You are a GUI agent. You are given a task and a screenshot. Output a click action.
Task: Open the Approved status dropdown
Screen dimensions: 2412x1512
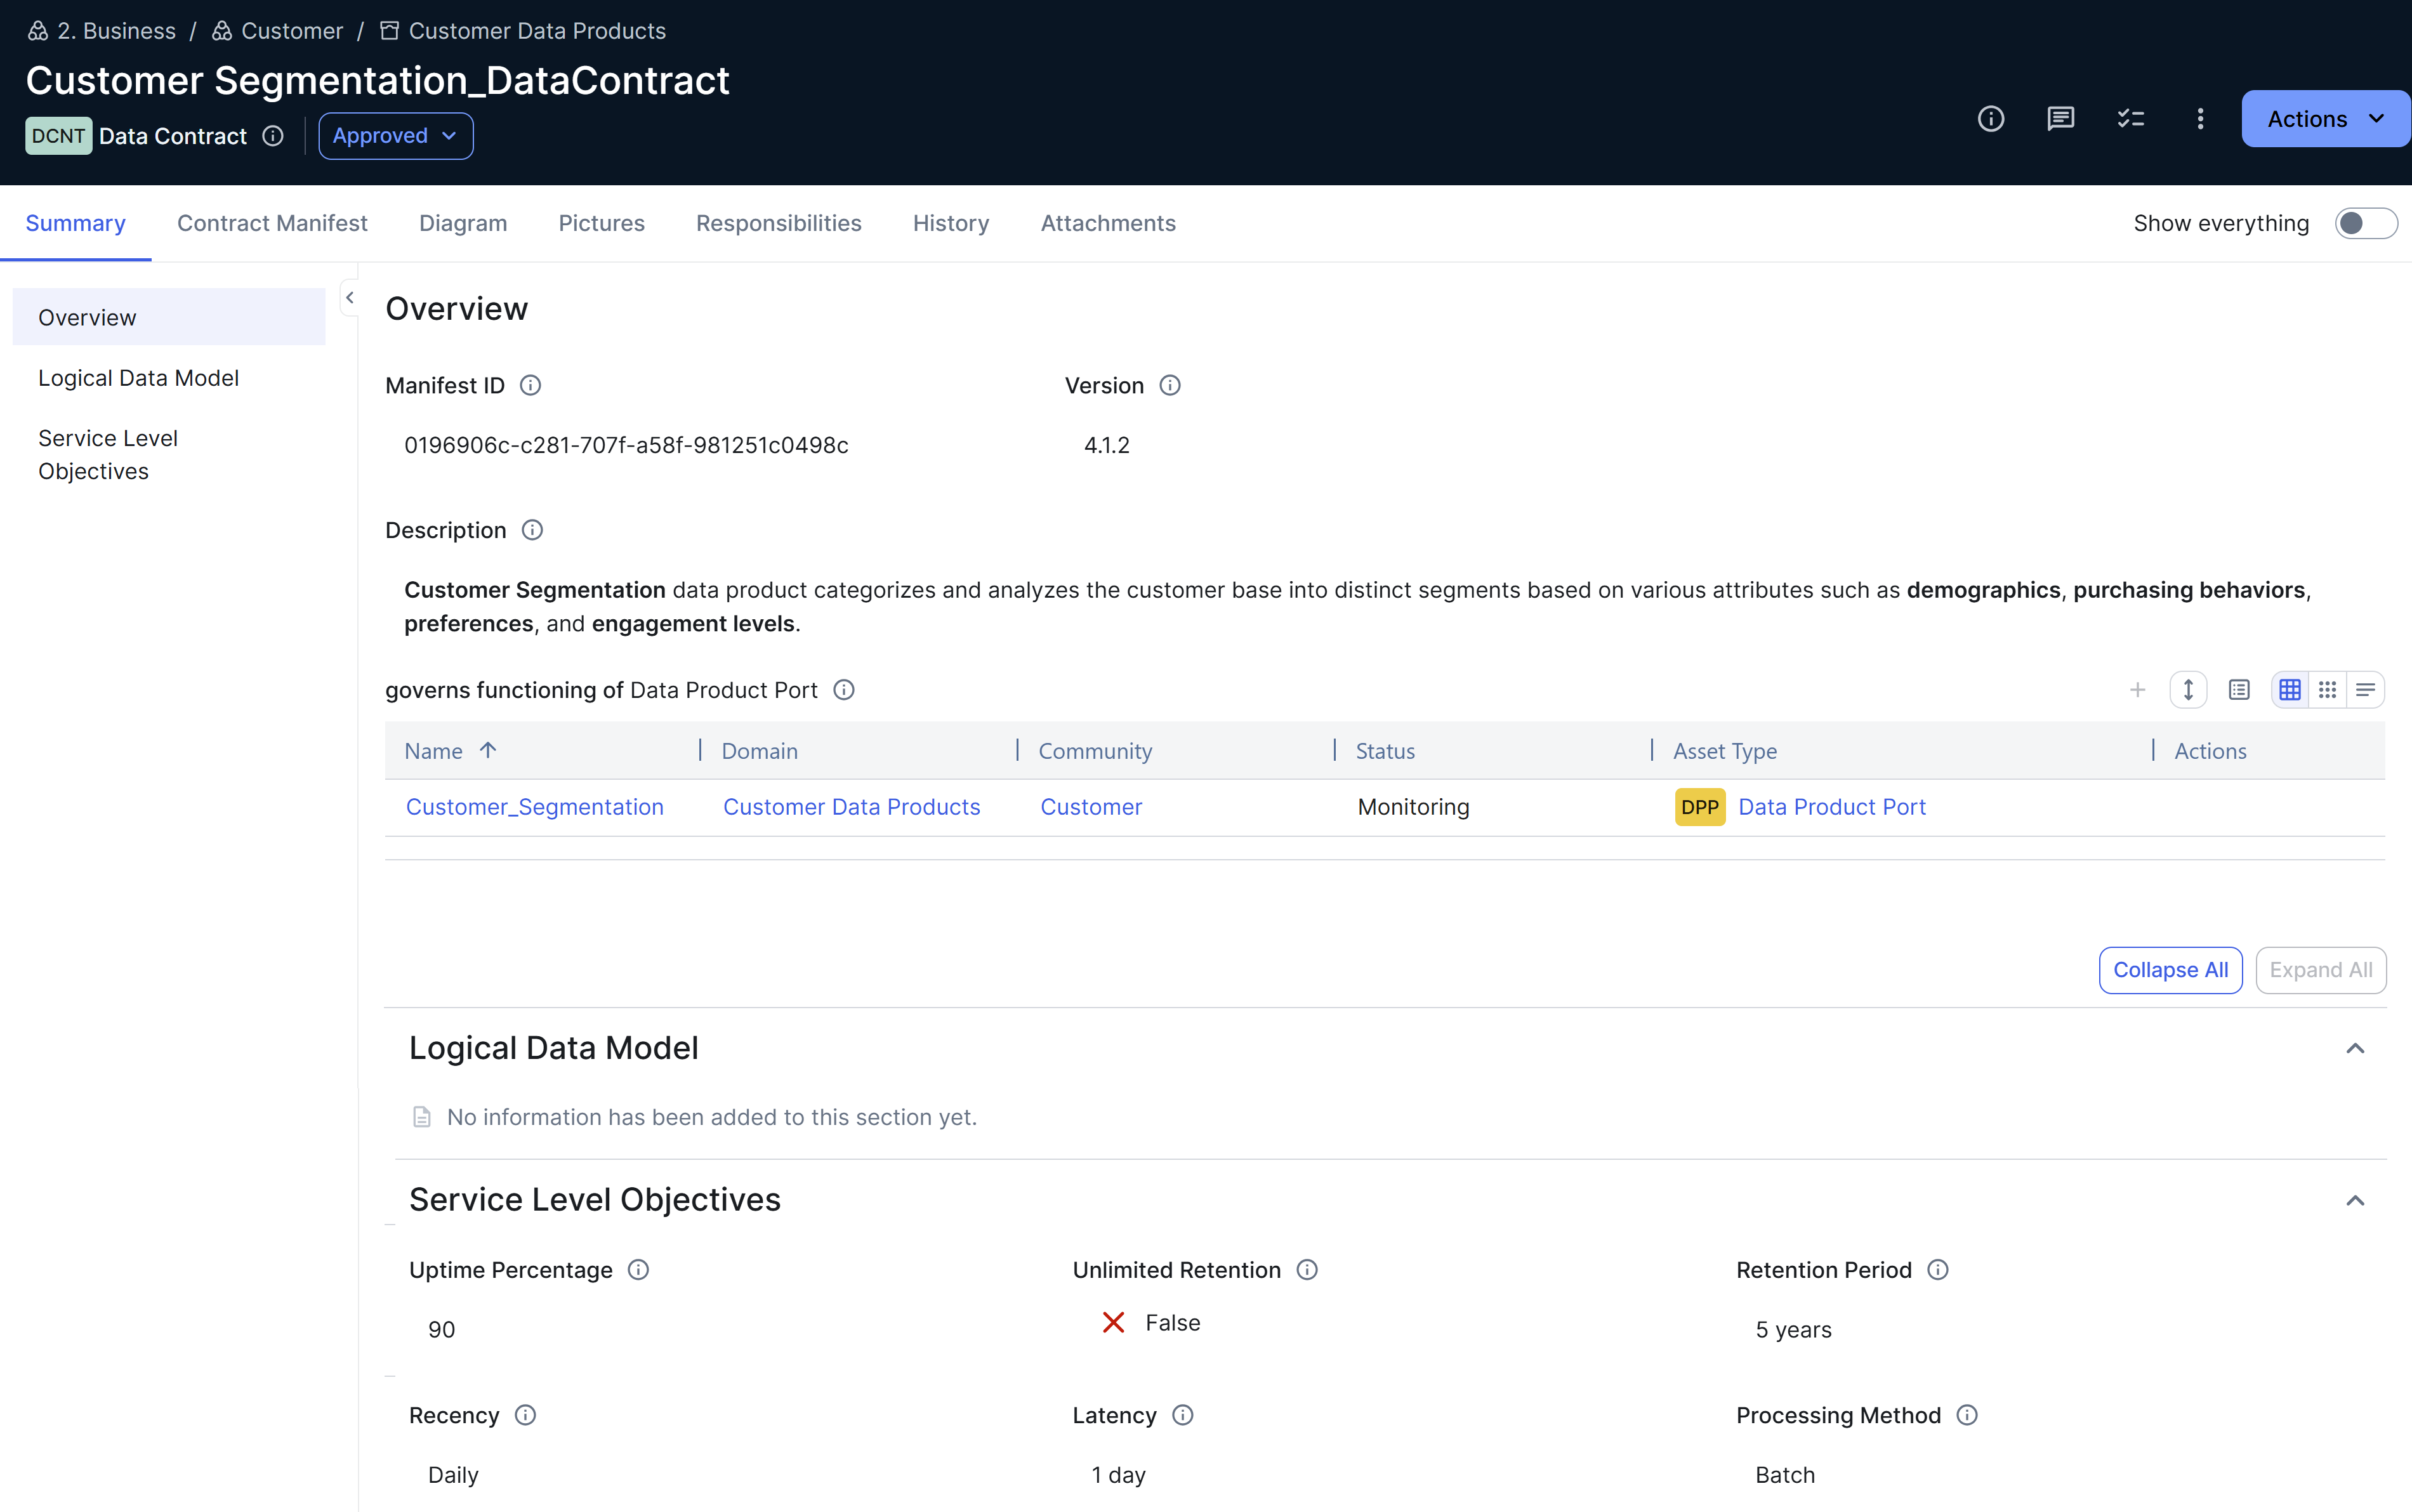coord(396,136)
